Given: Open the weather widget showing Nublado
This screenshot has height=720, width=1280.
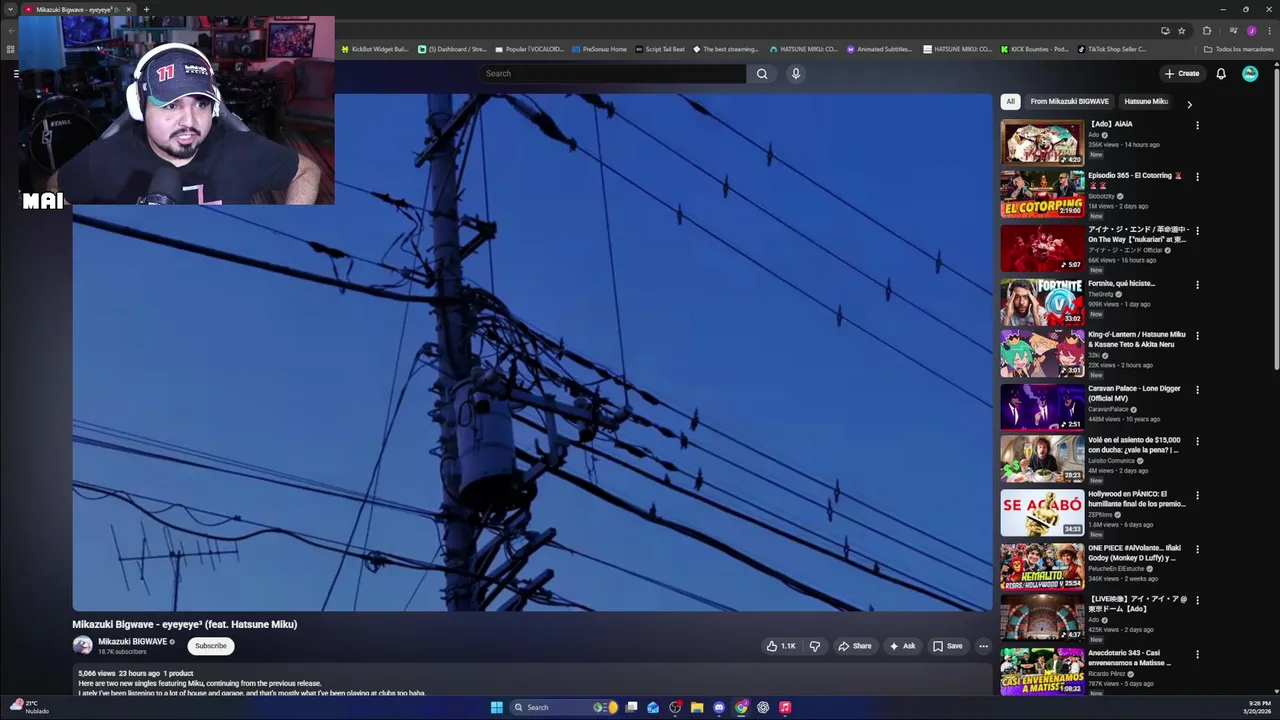Looking at the screenshot, I should 28,707.
